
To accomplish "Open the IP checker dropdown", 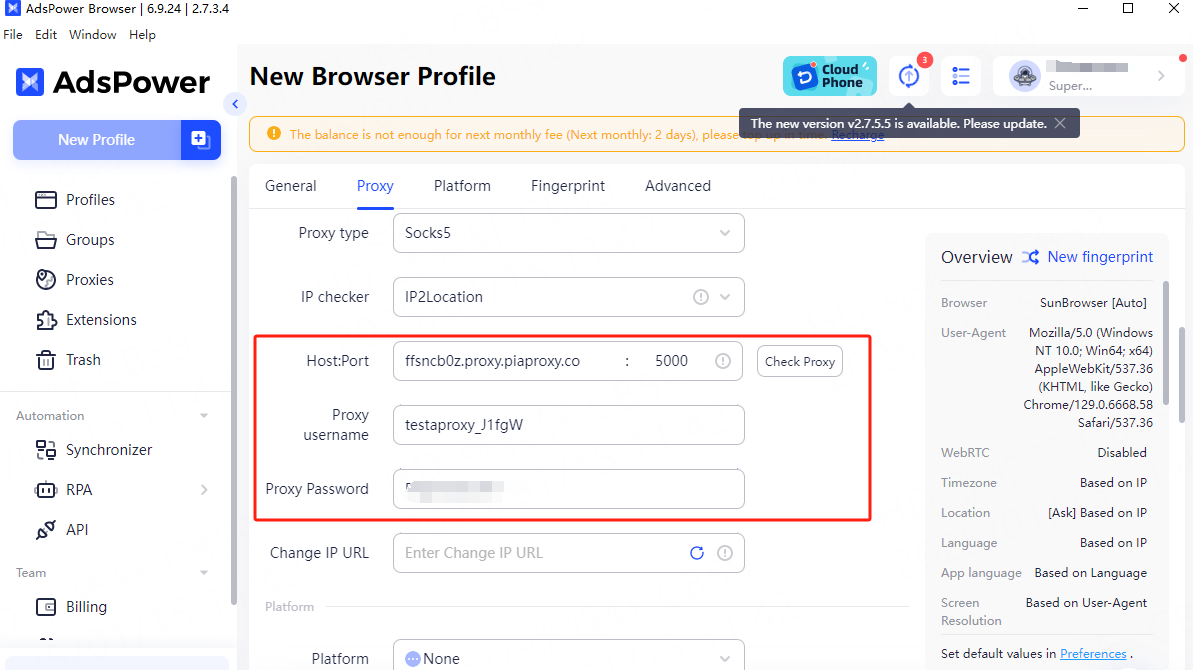I will (x=725, y=297).
